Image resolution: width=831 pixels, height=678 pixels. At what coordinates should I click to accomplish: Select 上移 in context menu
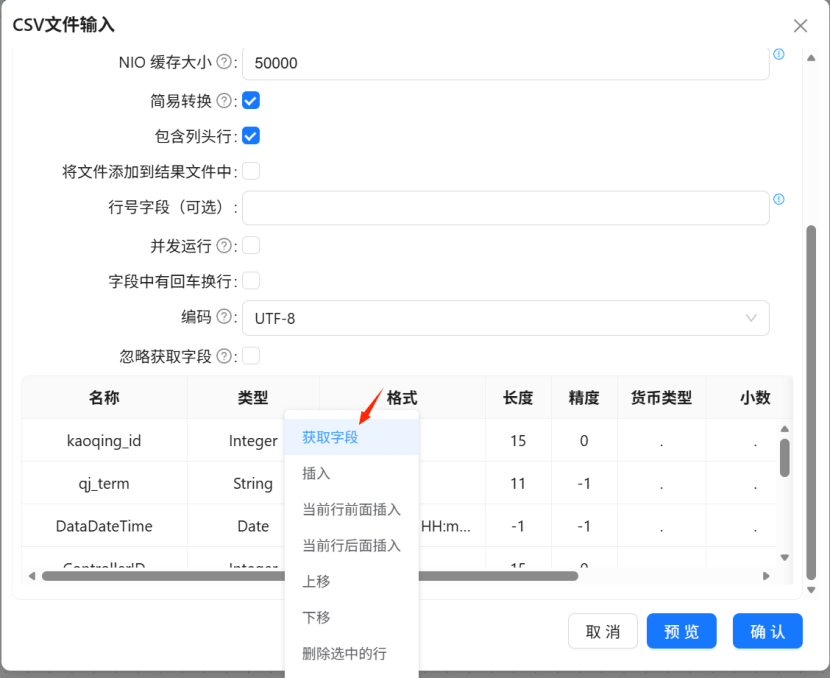(352, 581)
